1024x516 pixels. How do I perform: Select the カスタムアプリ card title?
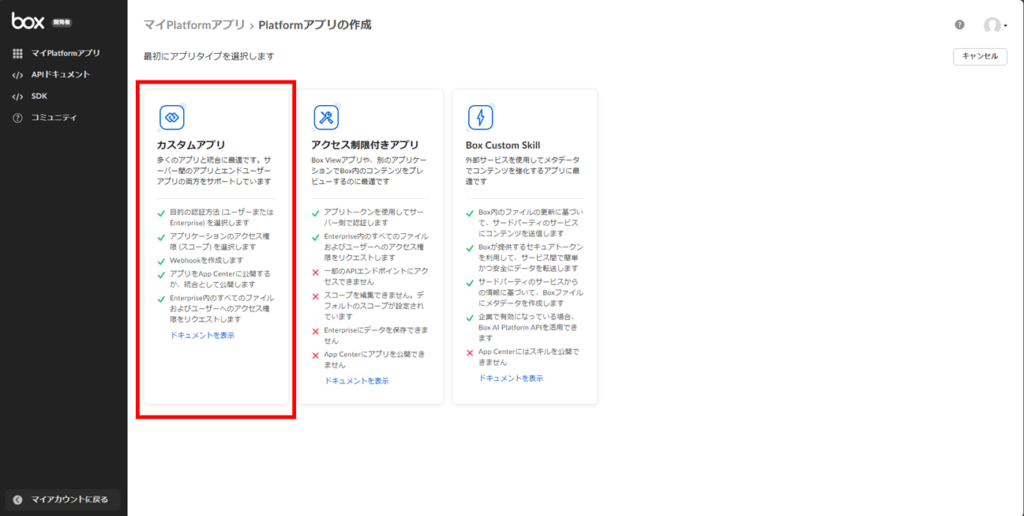click(191, 145)
